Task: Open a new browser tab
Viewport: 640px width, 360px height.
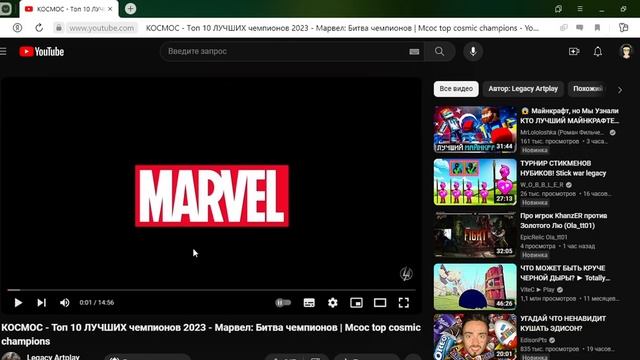Action: (x=130, y=9)
